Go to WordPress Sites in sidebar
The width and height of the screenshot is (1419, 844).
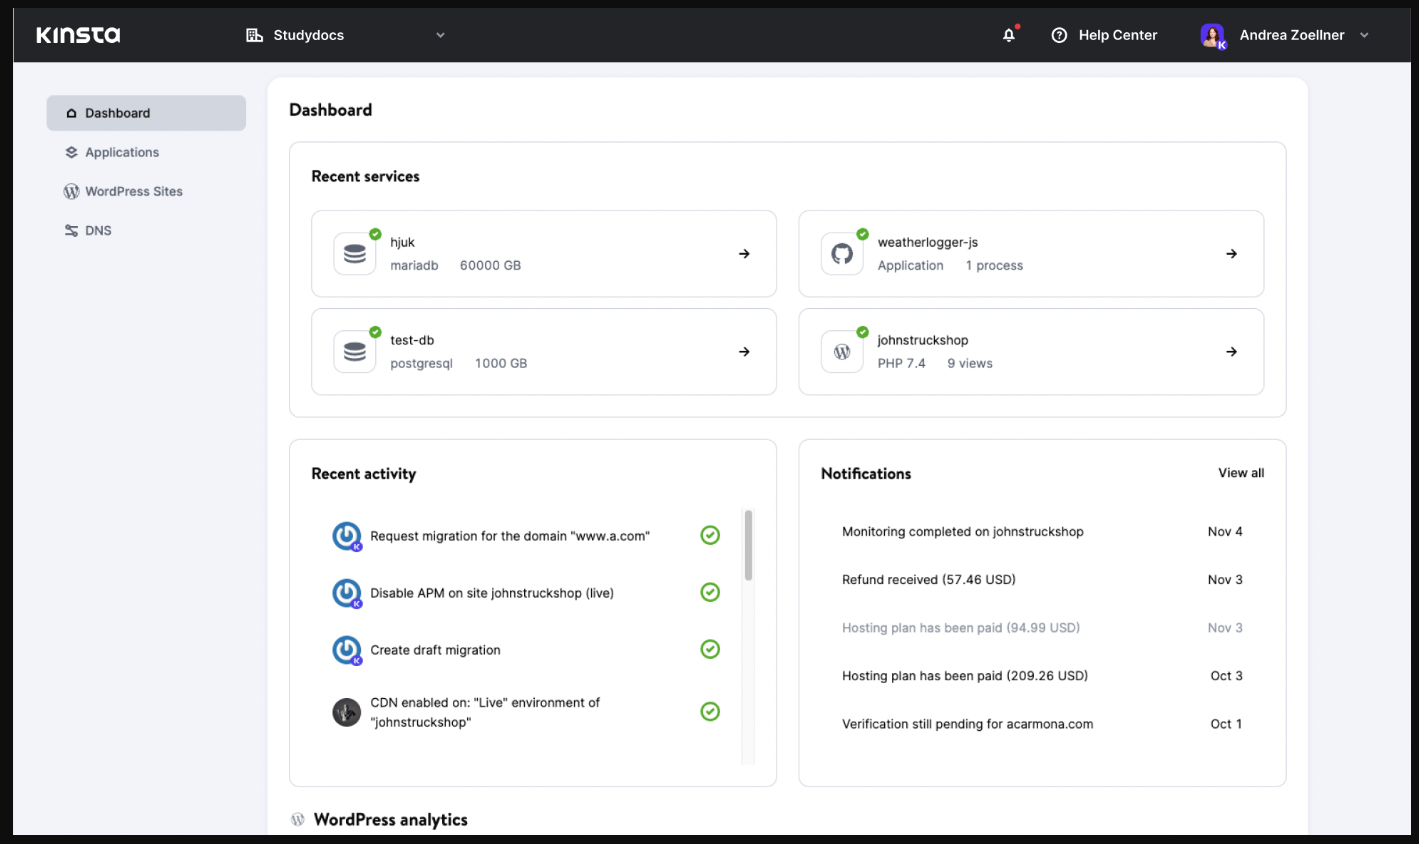[133, 191]
